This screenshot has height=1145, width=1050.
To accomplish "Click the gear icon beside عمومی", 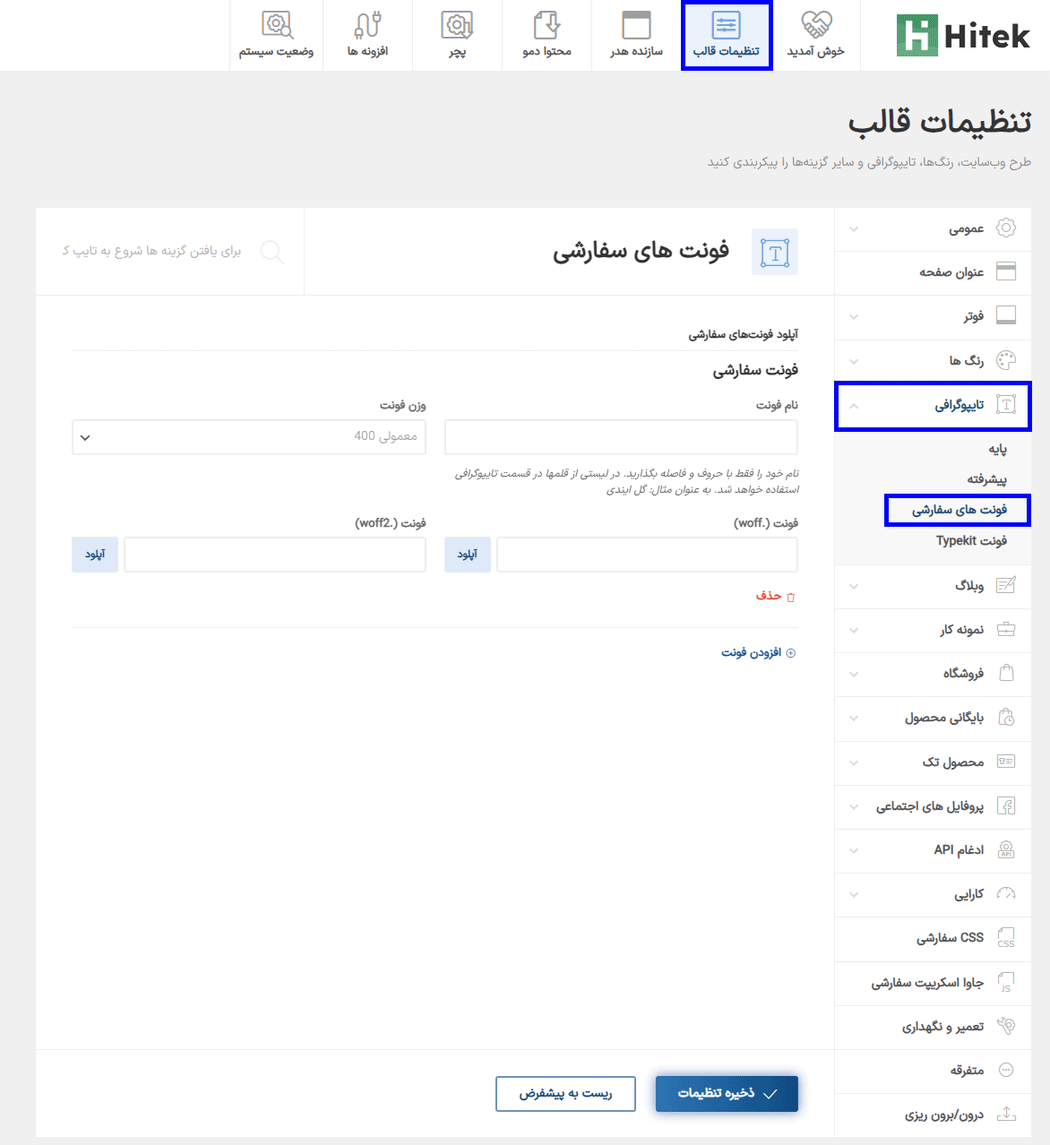I will click(x=1006, y=228).
